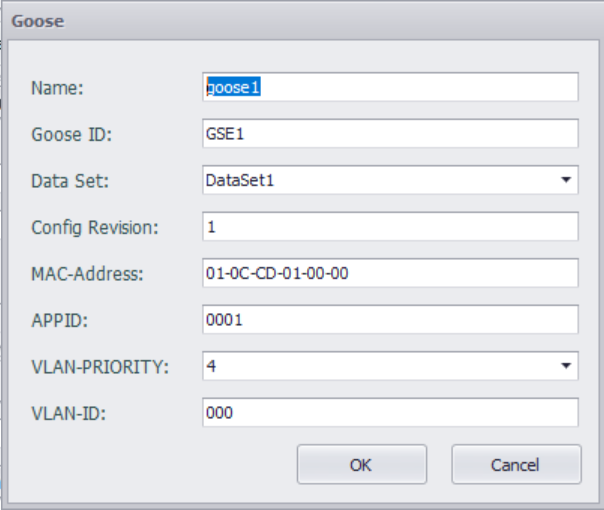
Task: Select the DataSet1 combo box text
Action: [380, 180]
